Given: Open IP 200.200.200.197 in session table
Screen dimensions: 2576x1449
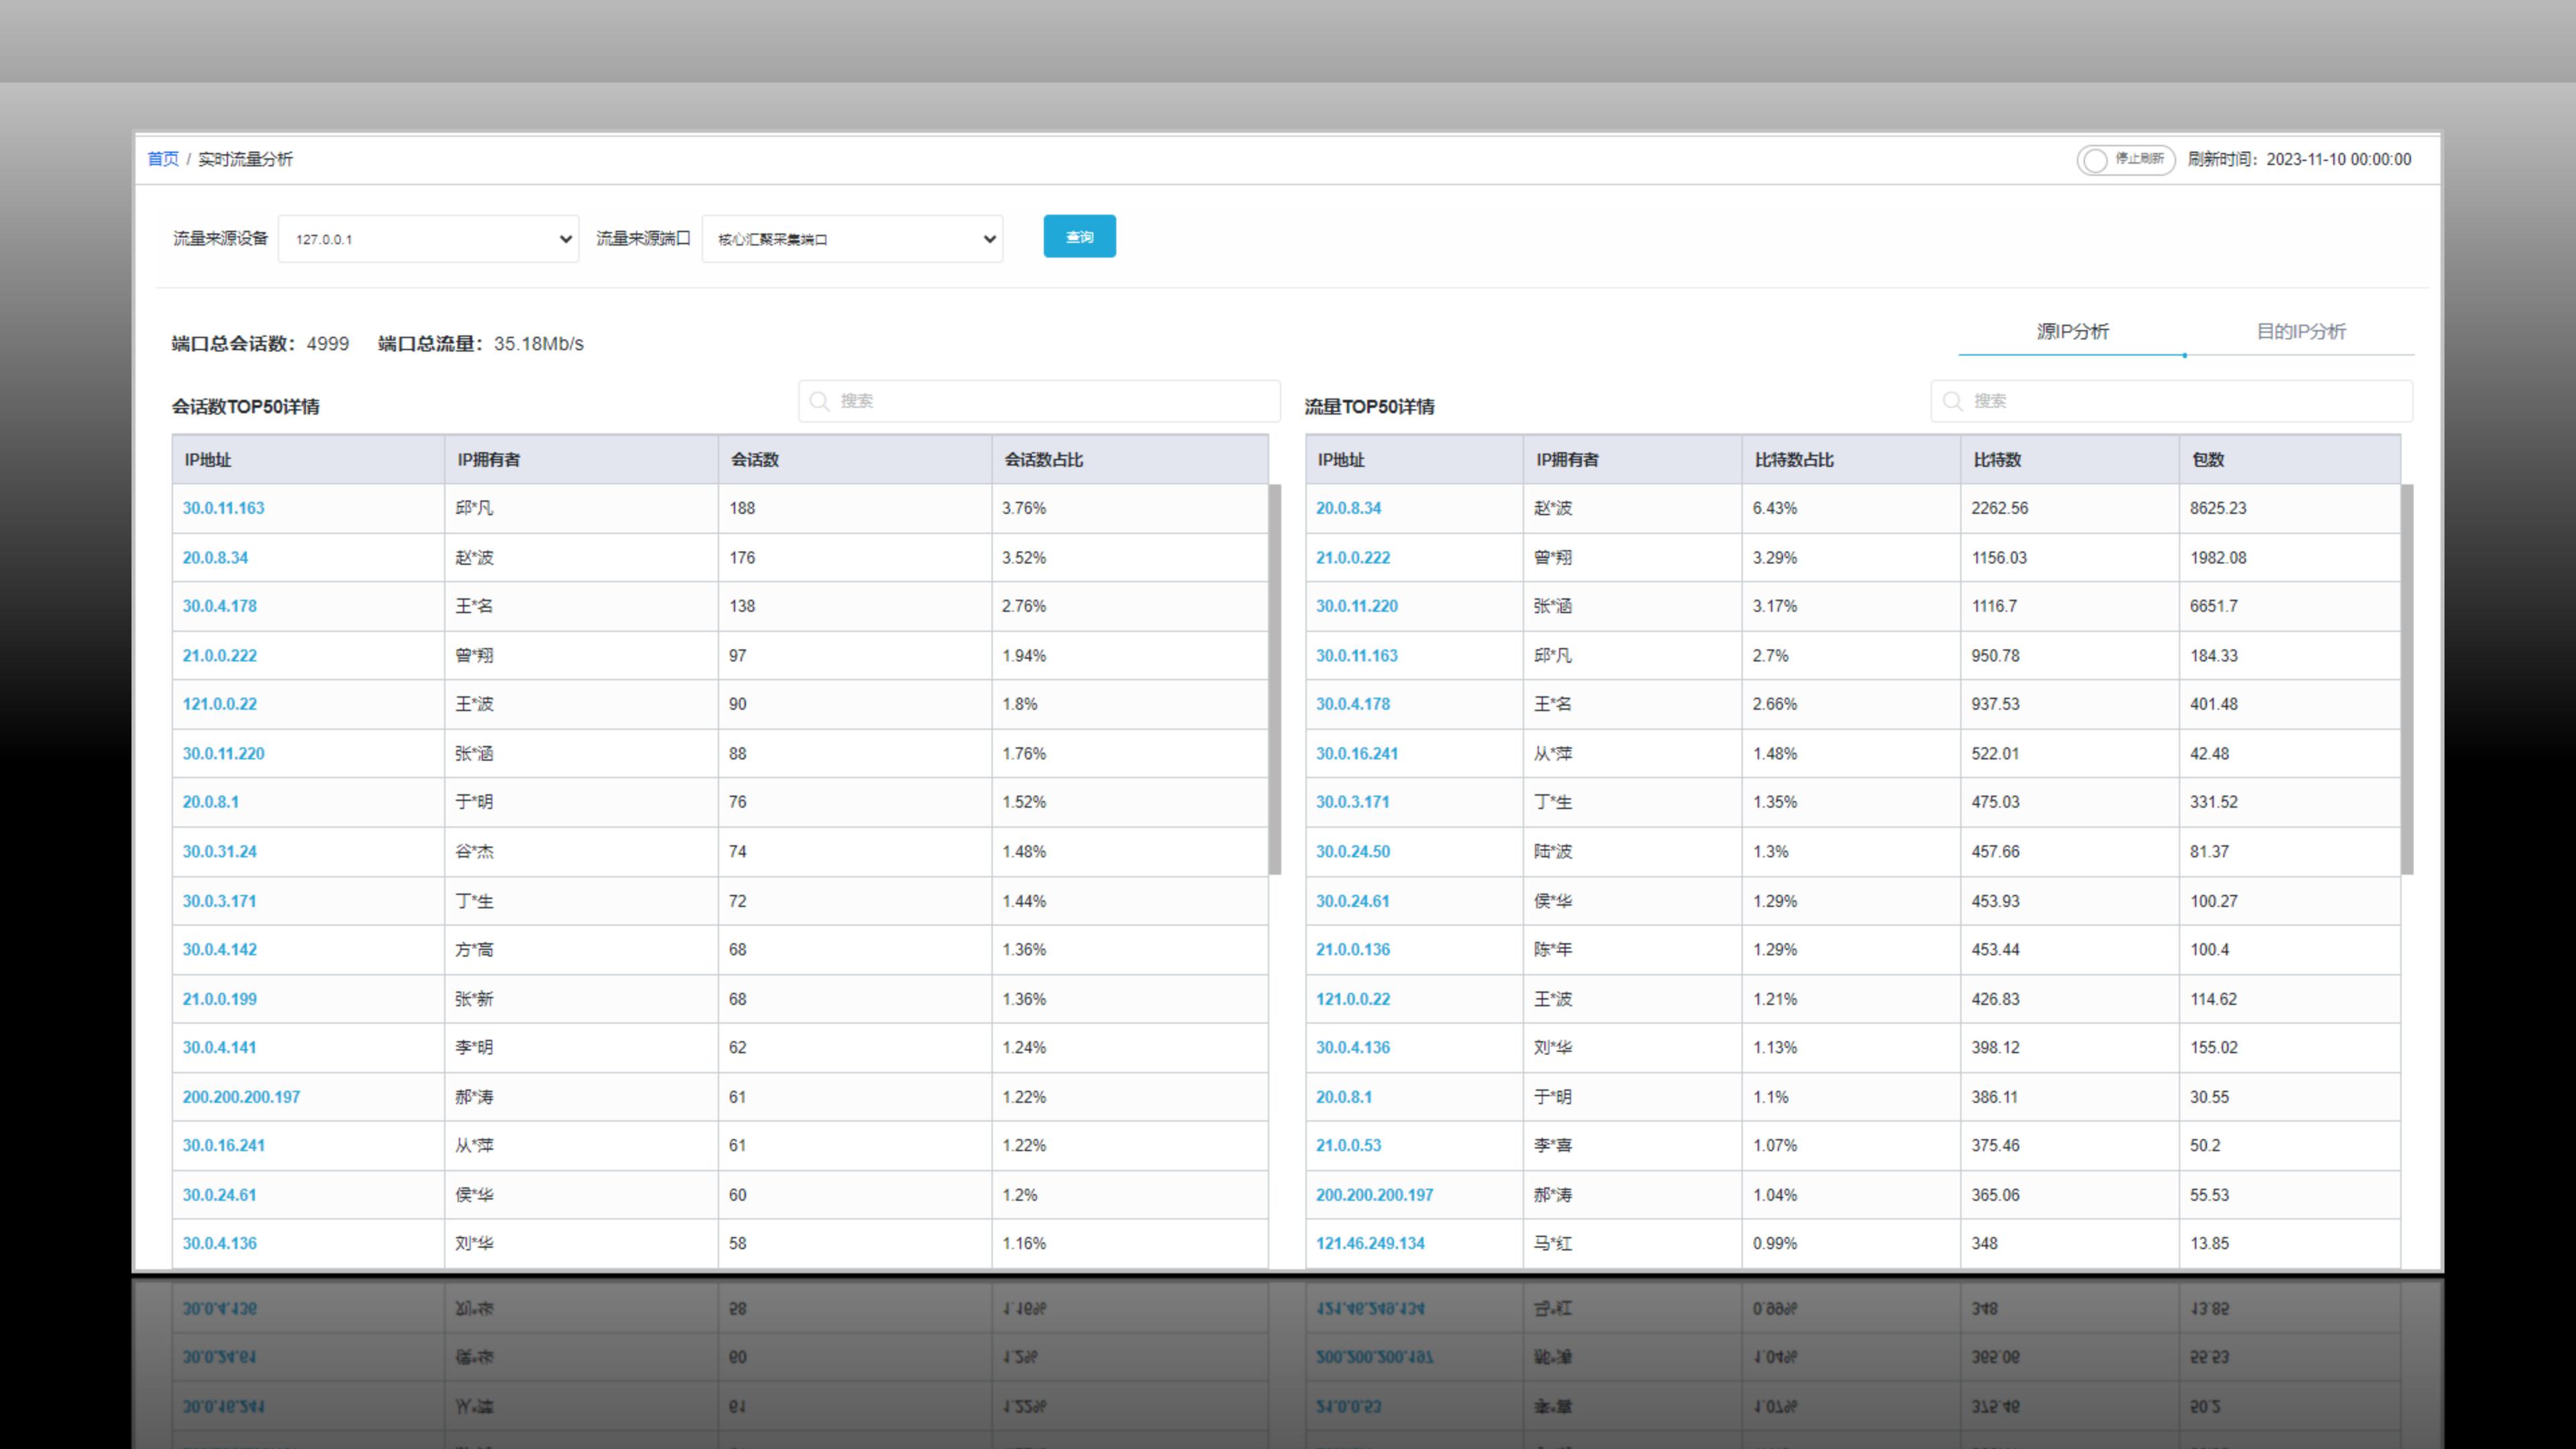Looking at the screenshot, I should 241,1097.
